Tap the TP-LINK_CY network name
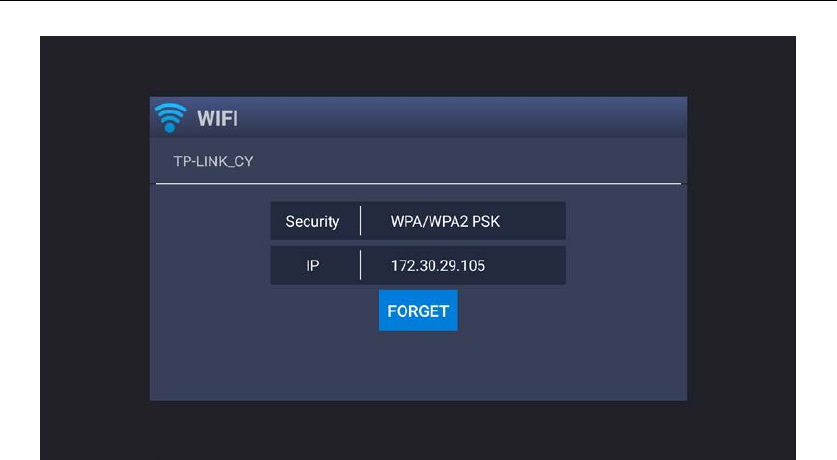 pos(214,161)
